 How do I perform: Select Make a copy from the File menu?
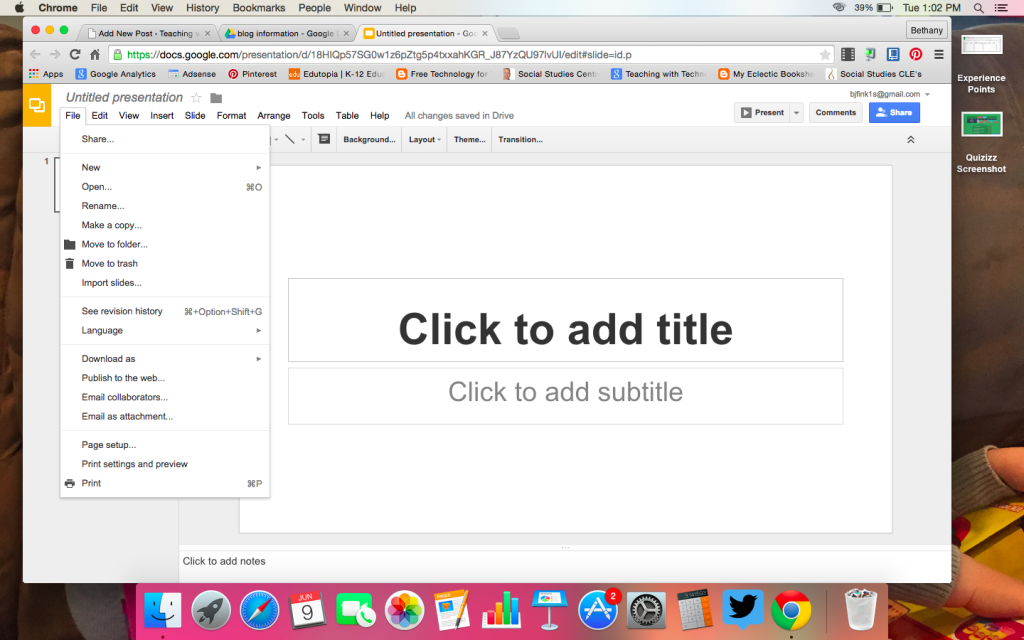(x=110, y=225)
